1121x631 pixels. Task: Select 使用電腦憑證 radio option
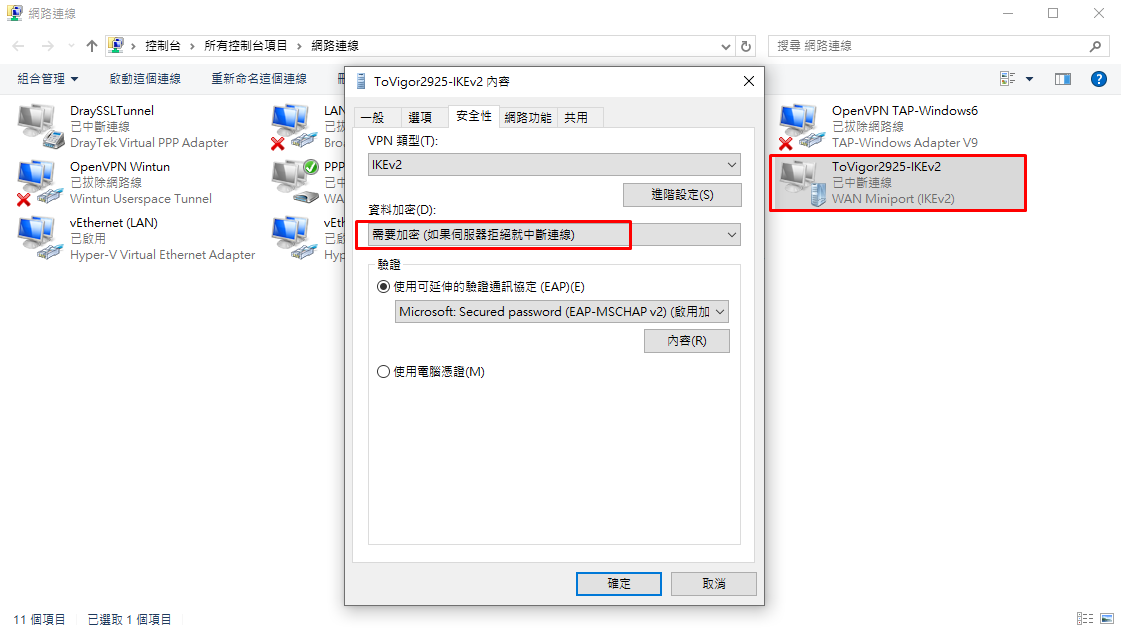coord(384,372)
